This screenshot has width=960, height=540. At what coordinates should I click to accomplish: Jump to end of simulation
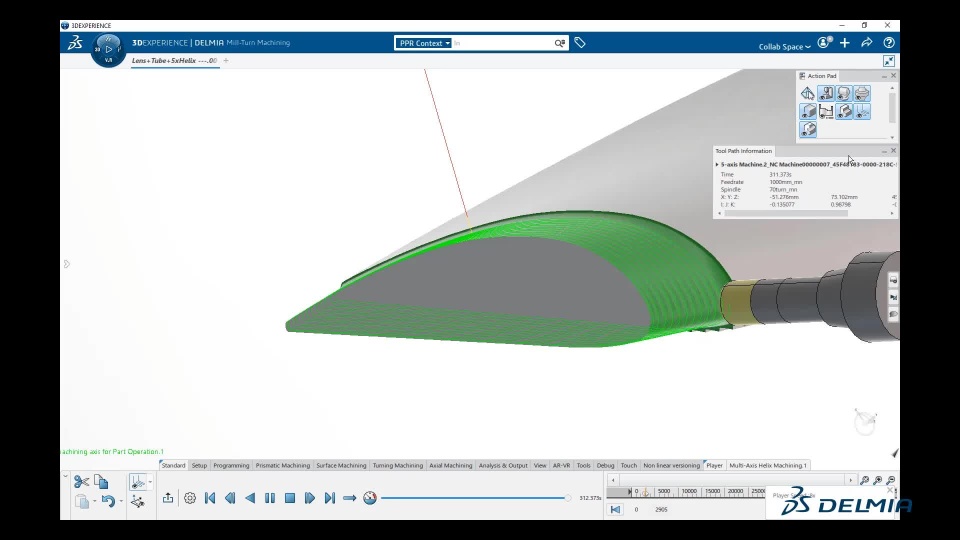click(x=330, y=498)
